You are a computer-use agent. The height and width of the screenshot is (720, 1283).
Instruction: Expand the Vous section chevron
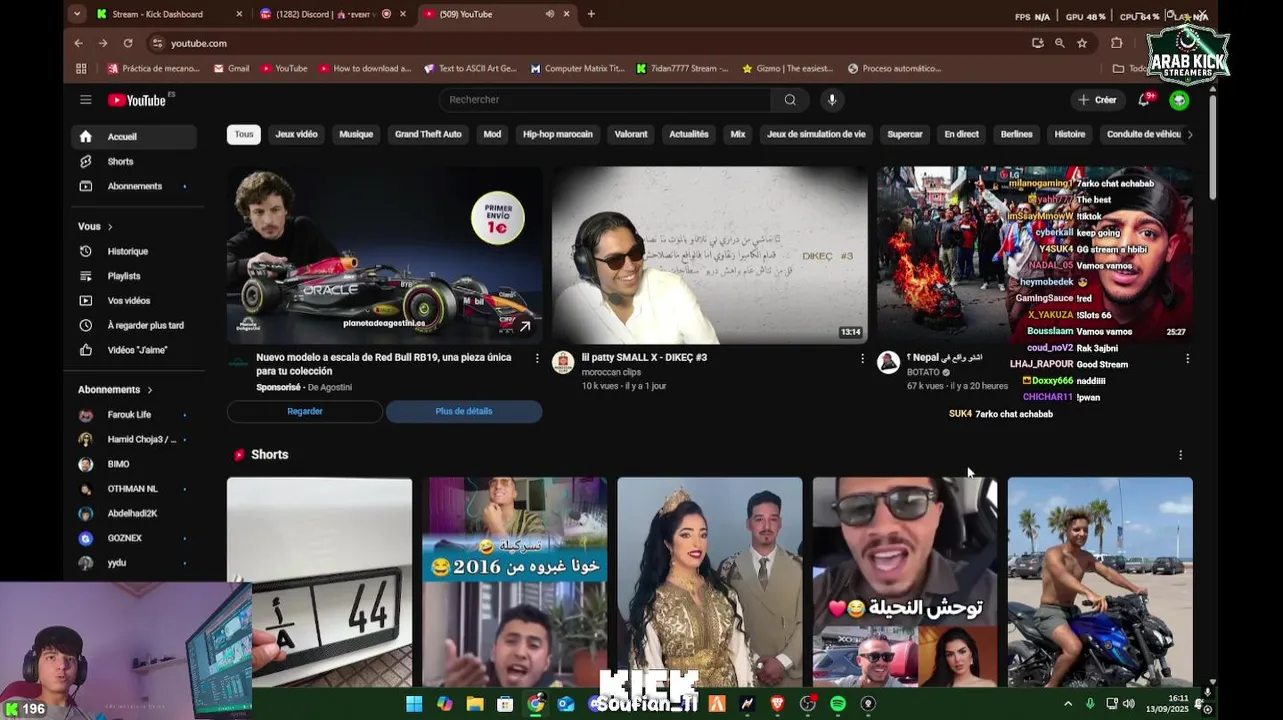click(x=110, y=227)
